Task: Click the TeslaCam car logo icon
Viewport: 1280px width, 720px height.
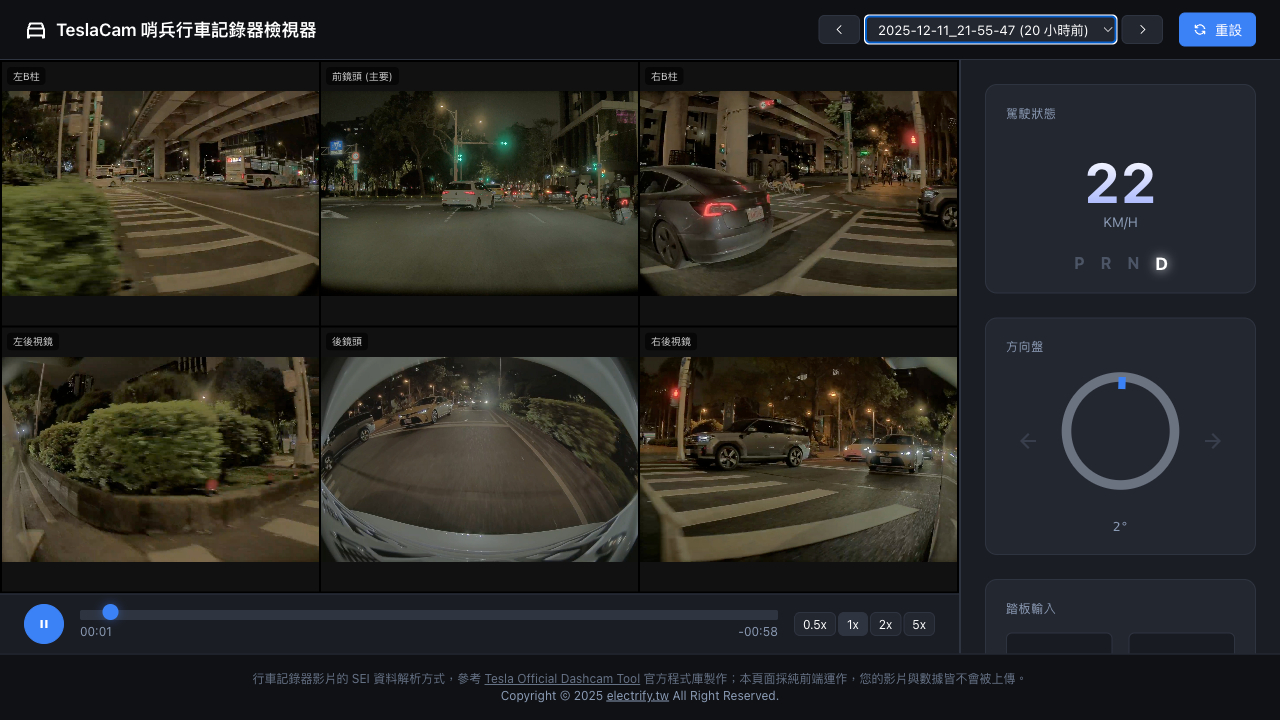Action: 36,30
